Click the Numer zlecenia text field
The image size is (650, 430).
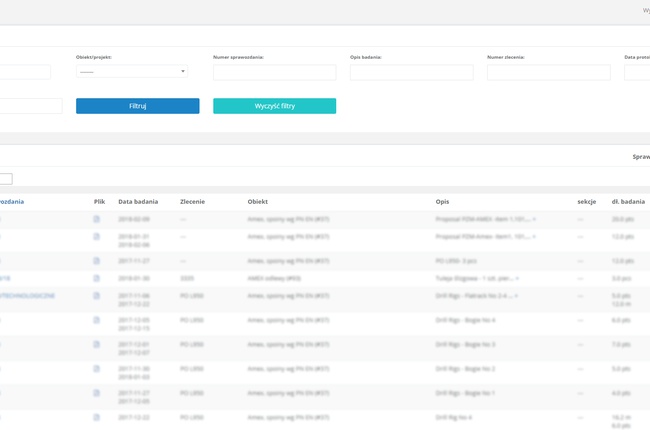click(x=548, y=73)
